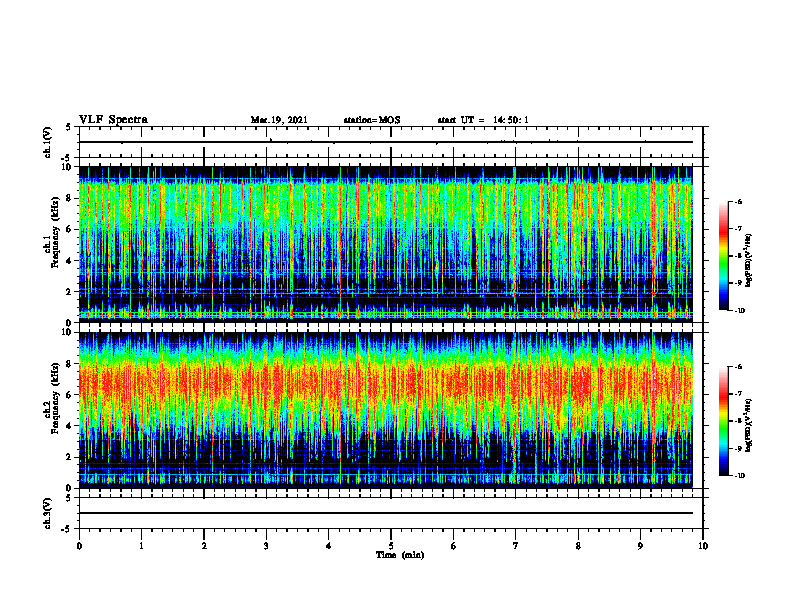The image size is (792, 612).
Task: Click the ch.3(V) axis tick "-5"
Action: click(x=67, y=529)
